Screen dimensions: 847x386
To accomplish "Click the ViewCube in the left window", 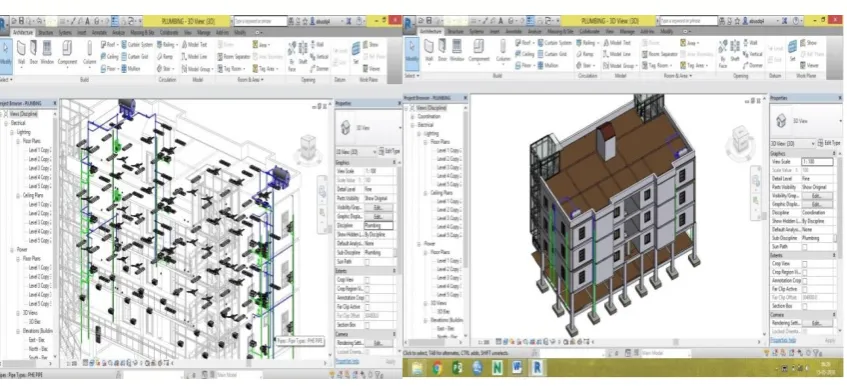I will 308,146.
